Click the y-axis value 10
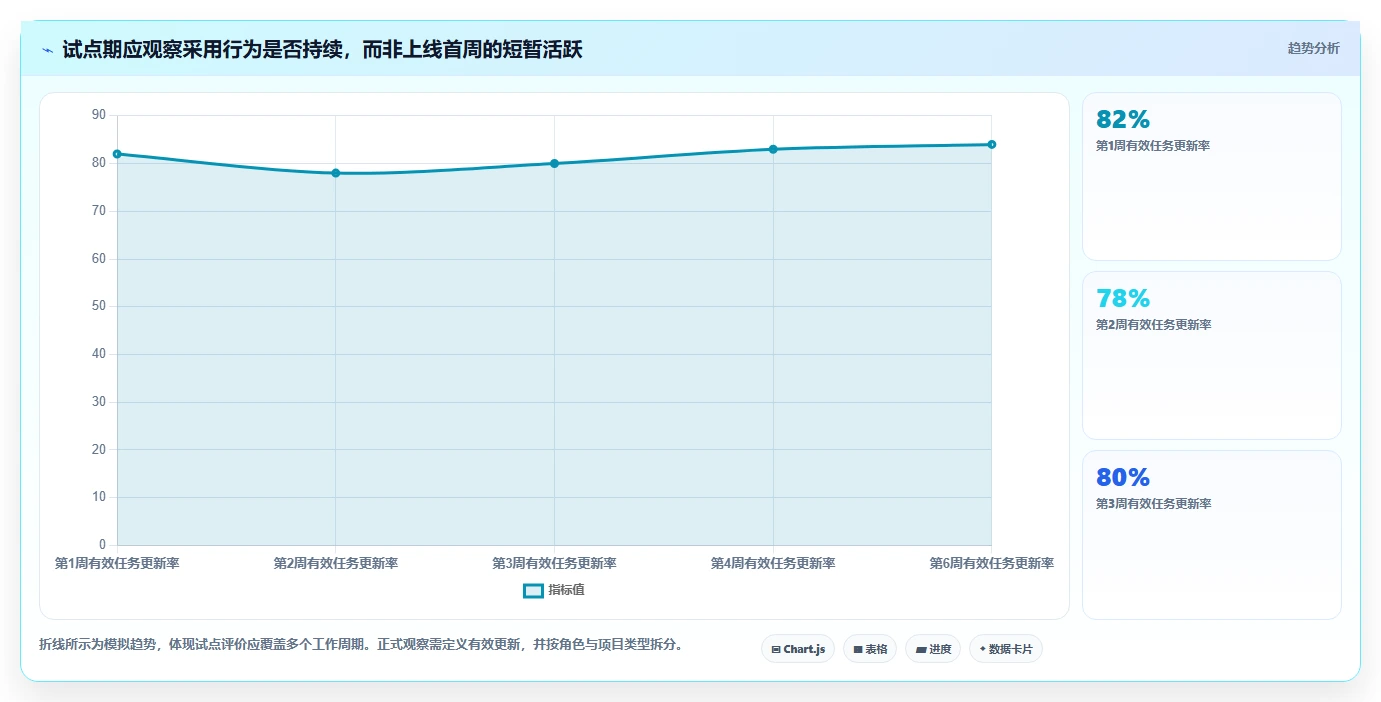Screen dimensions: 1381x702 (98, 497)
